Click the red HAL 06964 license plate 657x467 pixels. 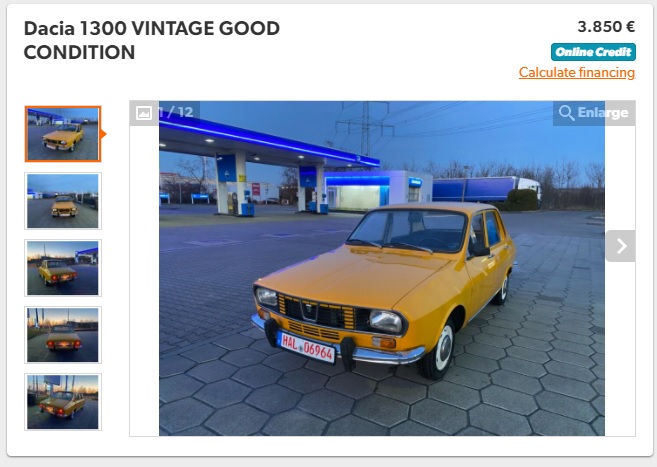click(307, 347)
